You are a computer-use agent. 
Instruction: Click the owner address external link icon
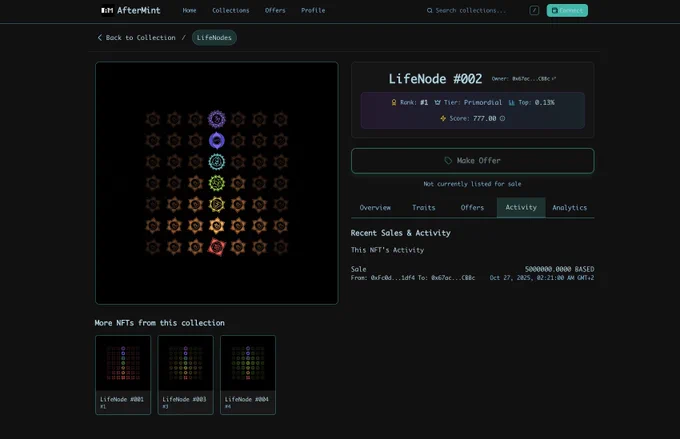(x=554, y=79)
